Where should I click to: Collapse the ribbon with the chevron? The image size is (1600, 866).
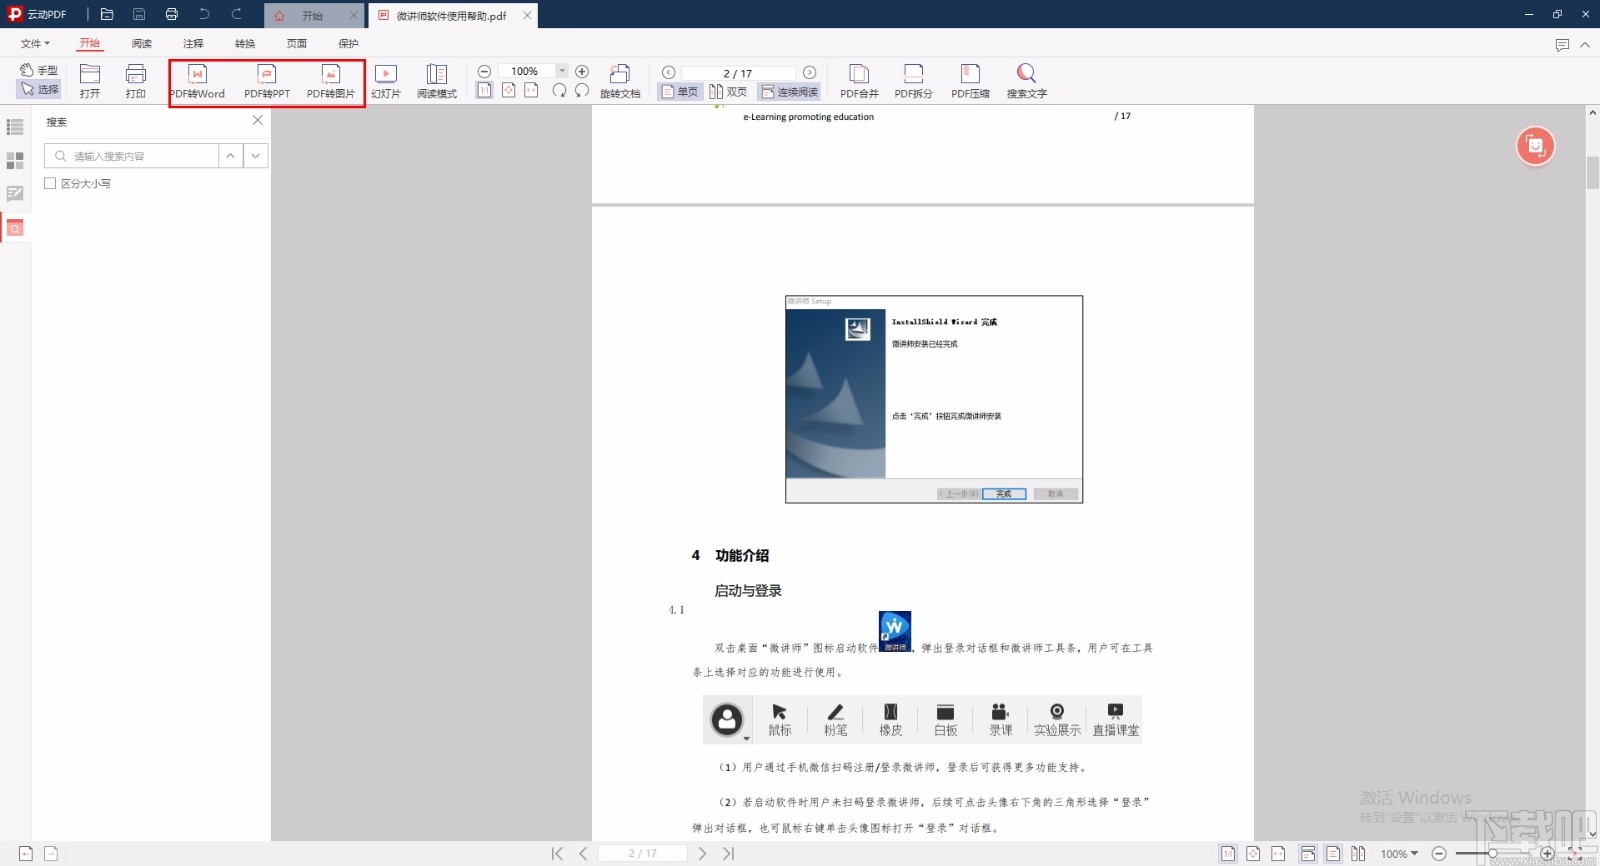click(x=1585, y=45)
